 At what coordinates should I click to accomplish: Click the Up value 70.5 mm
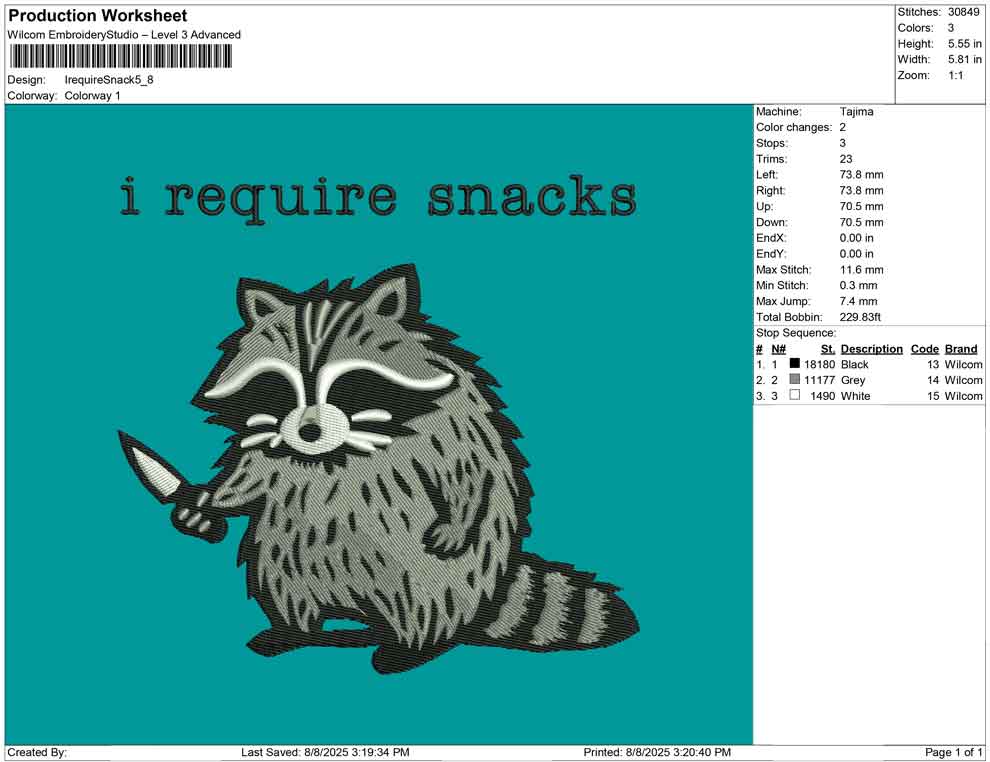coord(861,206)
